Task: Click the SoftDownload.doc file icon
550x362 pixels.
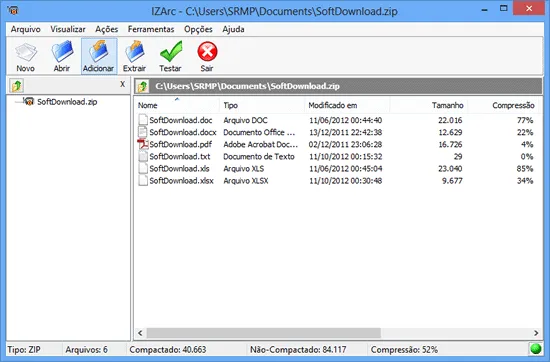Action: 143,120
